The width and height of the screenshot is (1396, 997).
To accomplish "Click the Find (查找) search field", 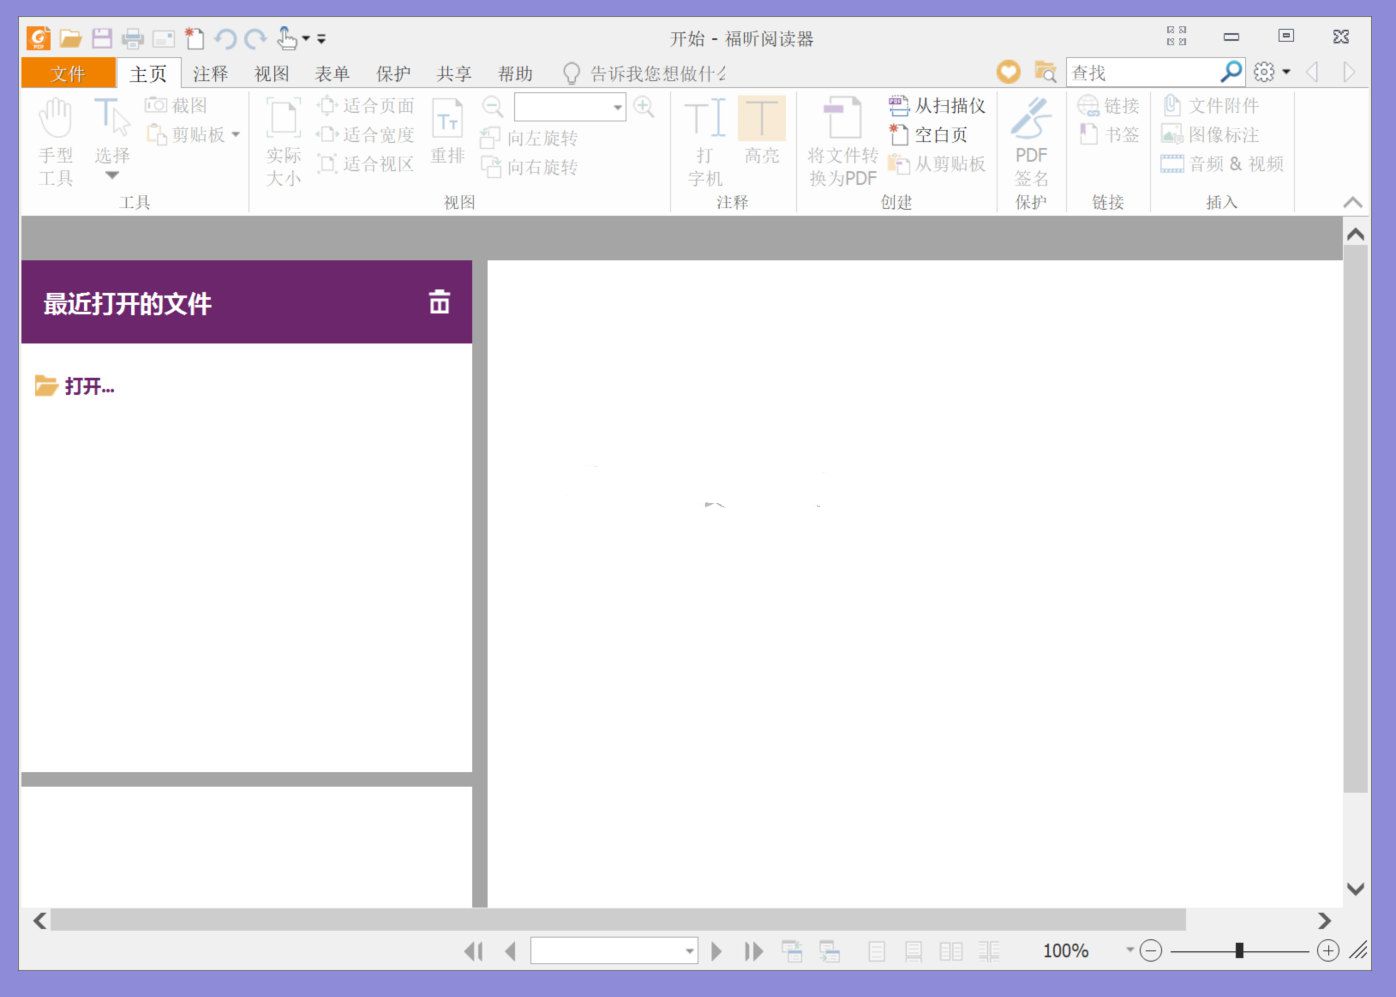I will tap(1141, 72).
